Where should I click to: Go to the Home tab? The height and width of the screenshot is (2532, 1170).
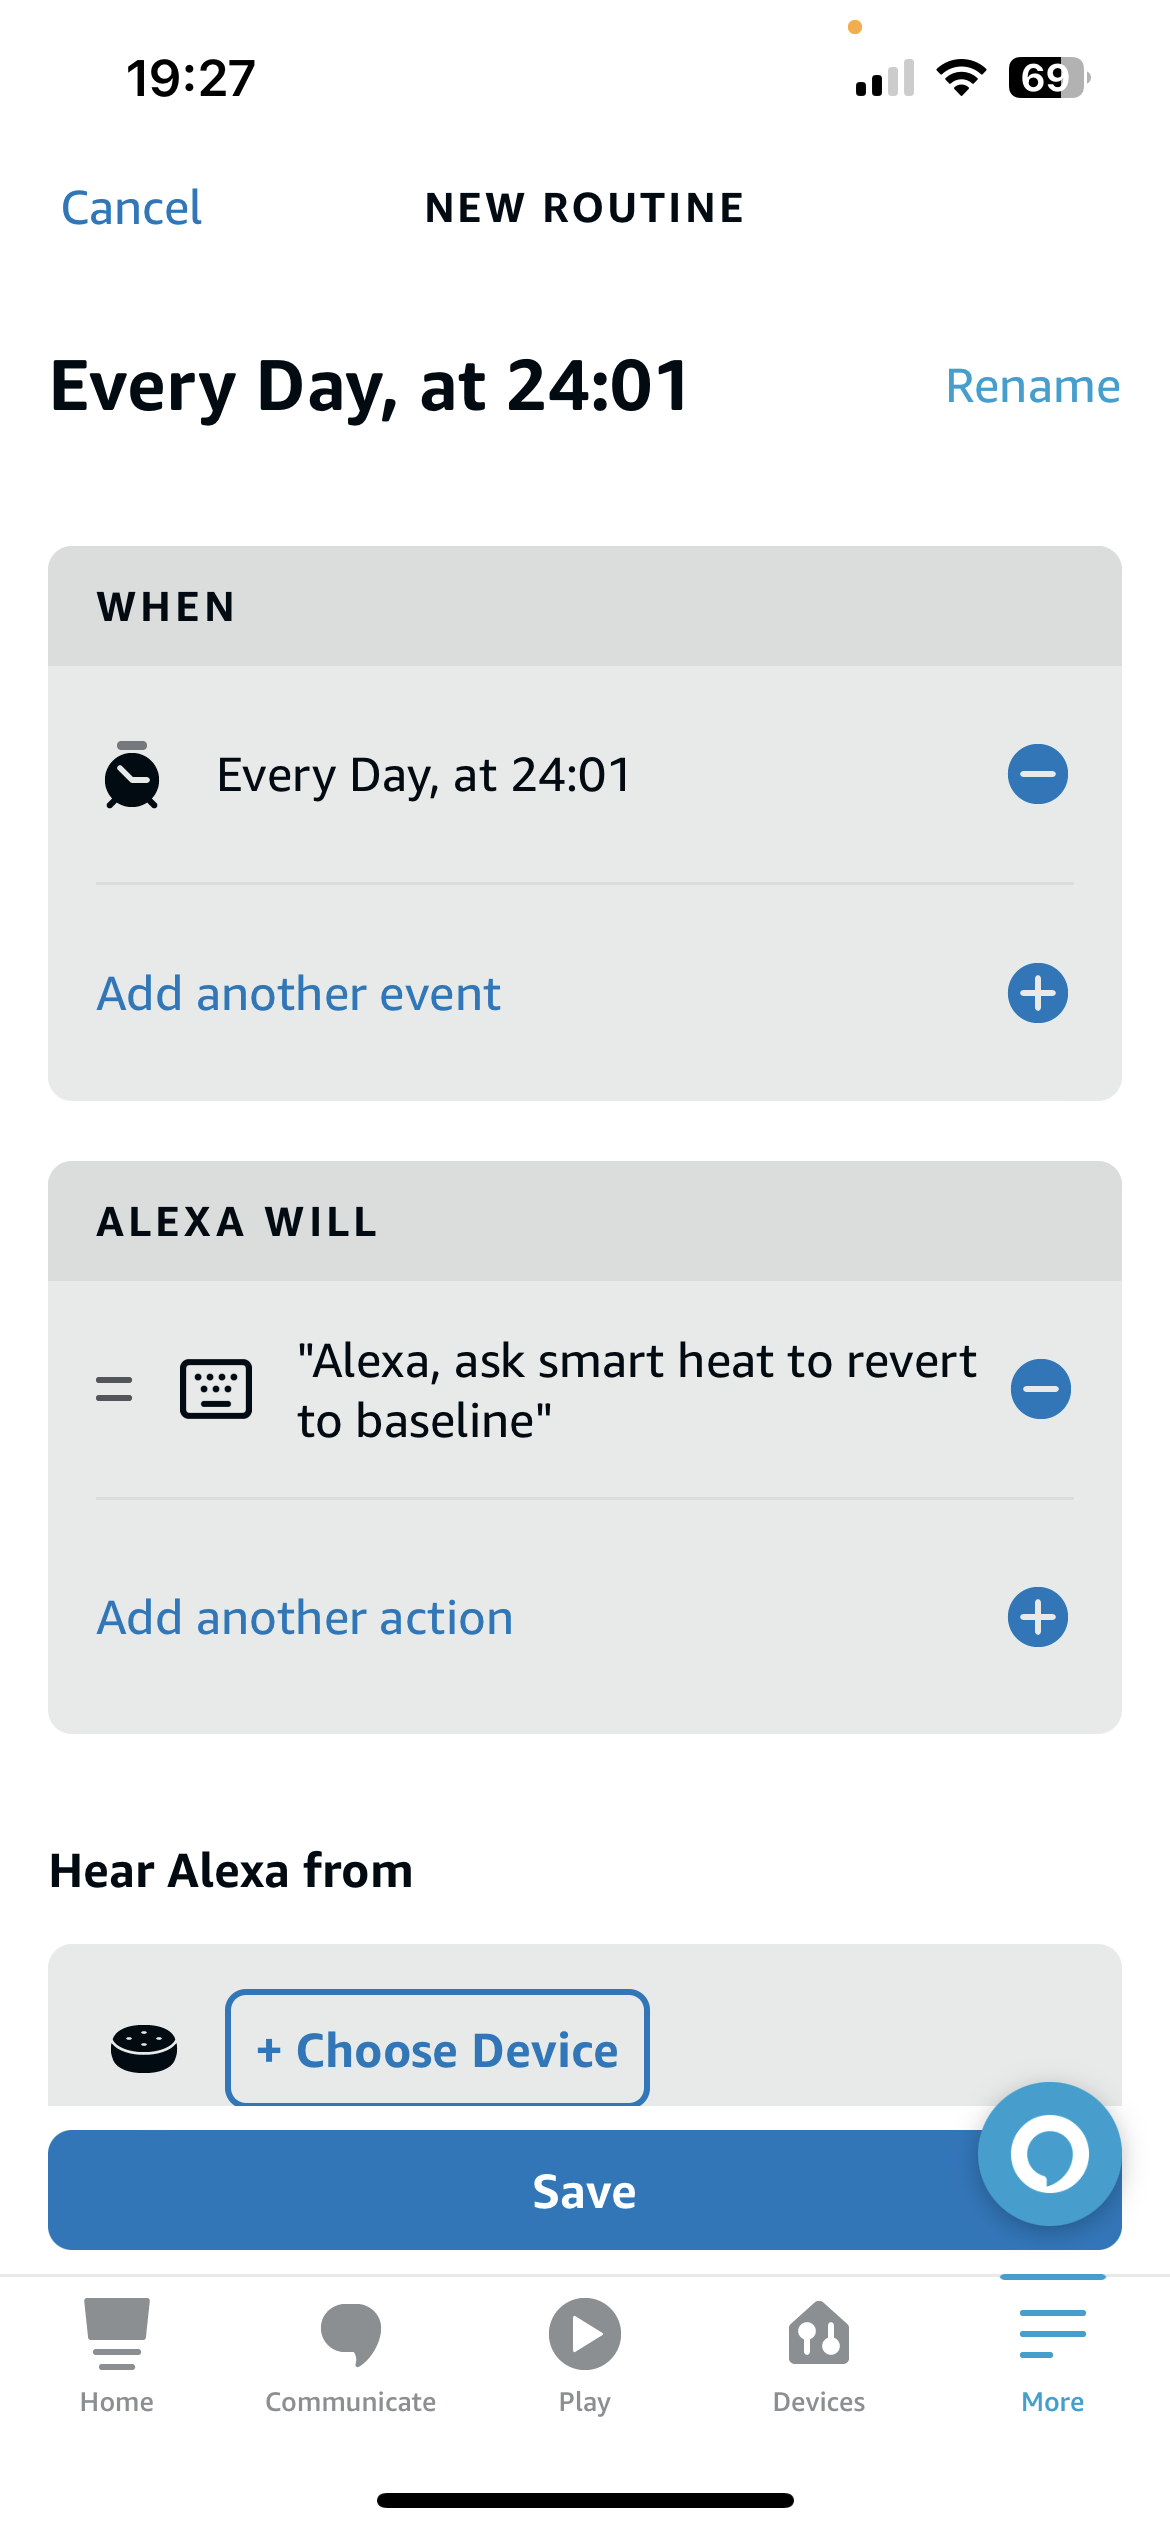tap(117, 2353)
